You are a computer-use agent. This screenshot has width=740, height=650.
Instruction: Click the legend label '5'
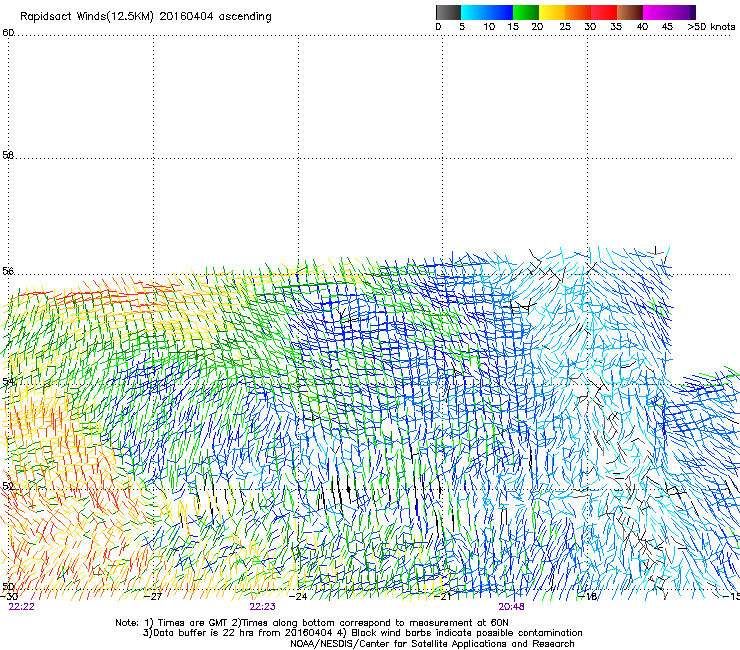[462, 27]
